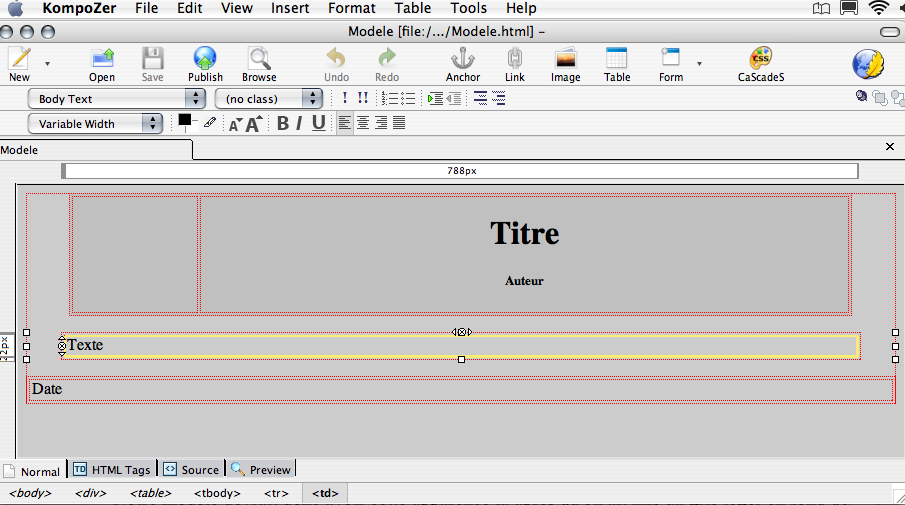The height and width of the screenshot is (505, 905).
Task: Open the View menu
Action: [237, 8]
